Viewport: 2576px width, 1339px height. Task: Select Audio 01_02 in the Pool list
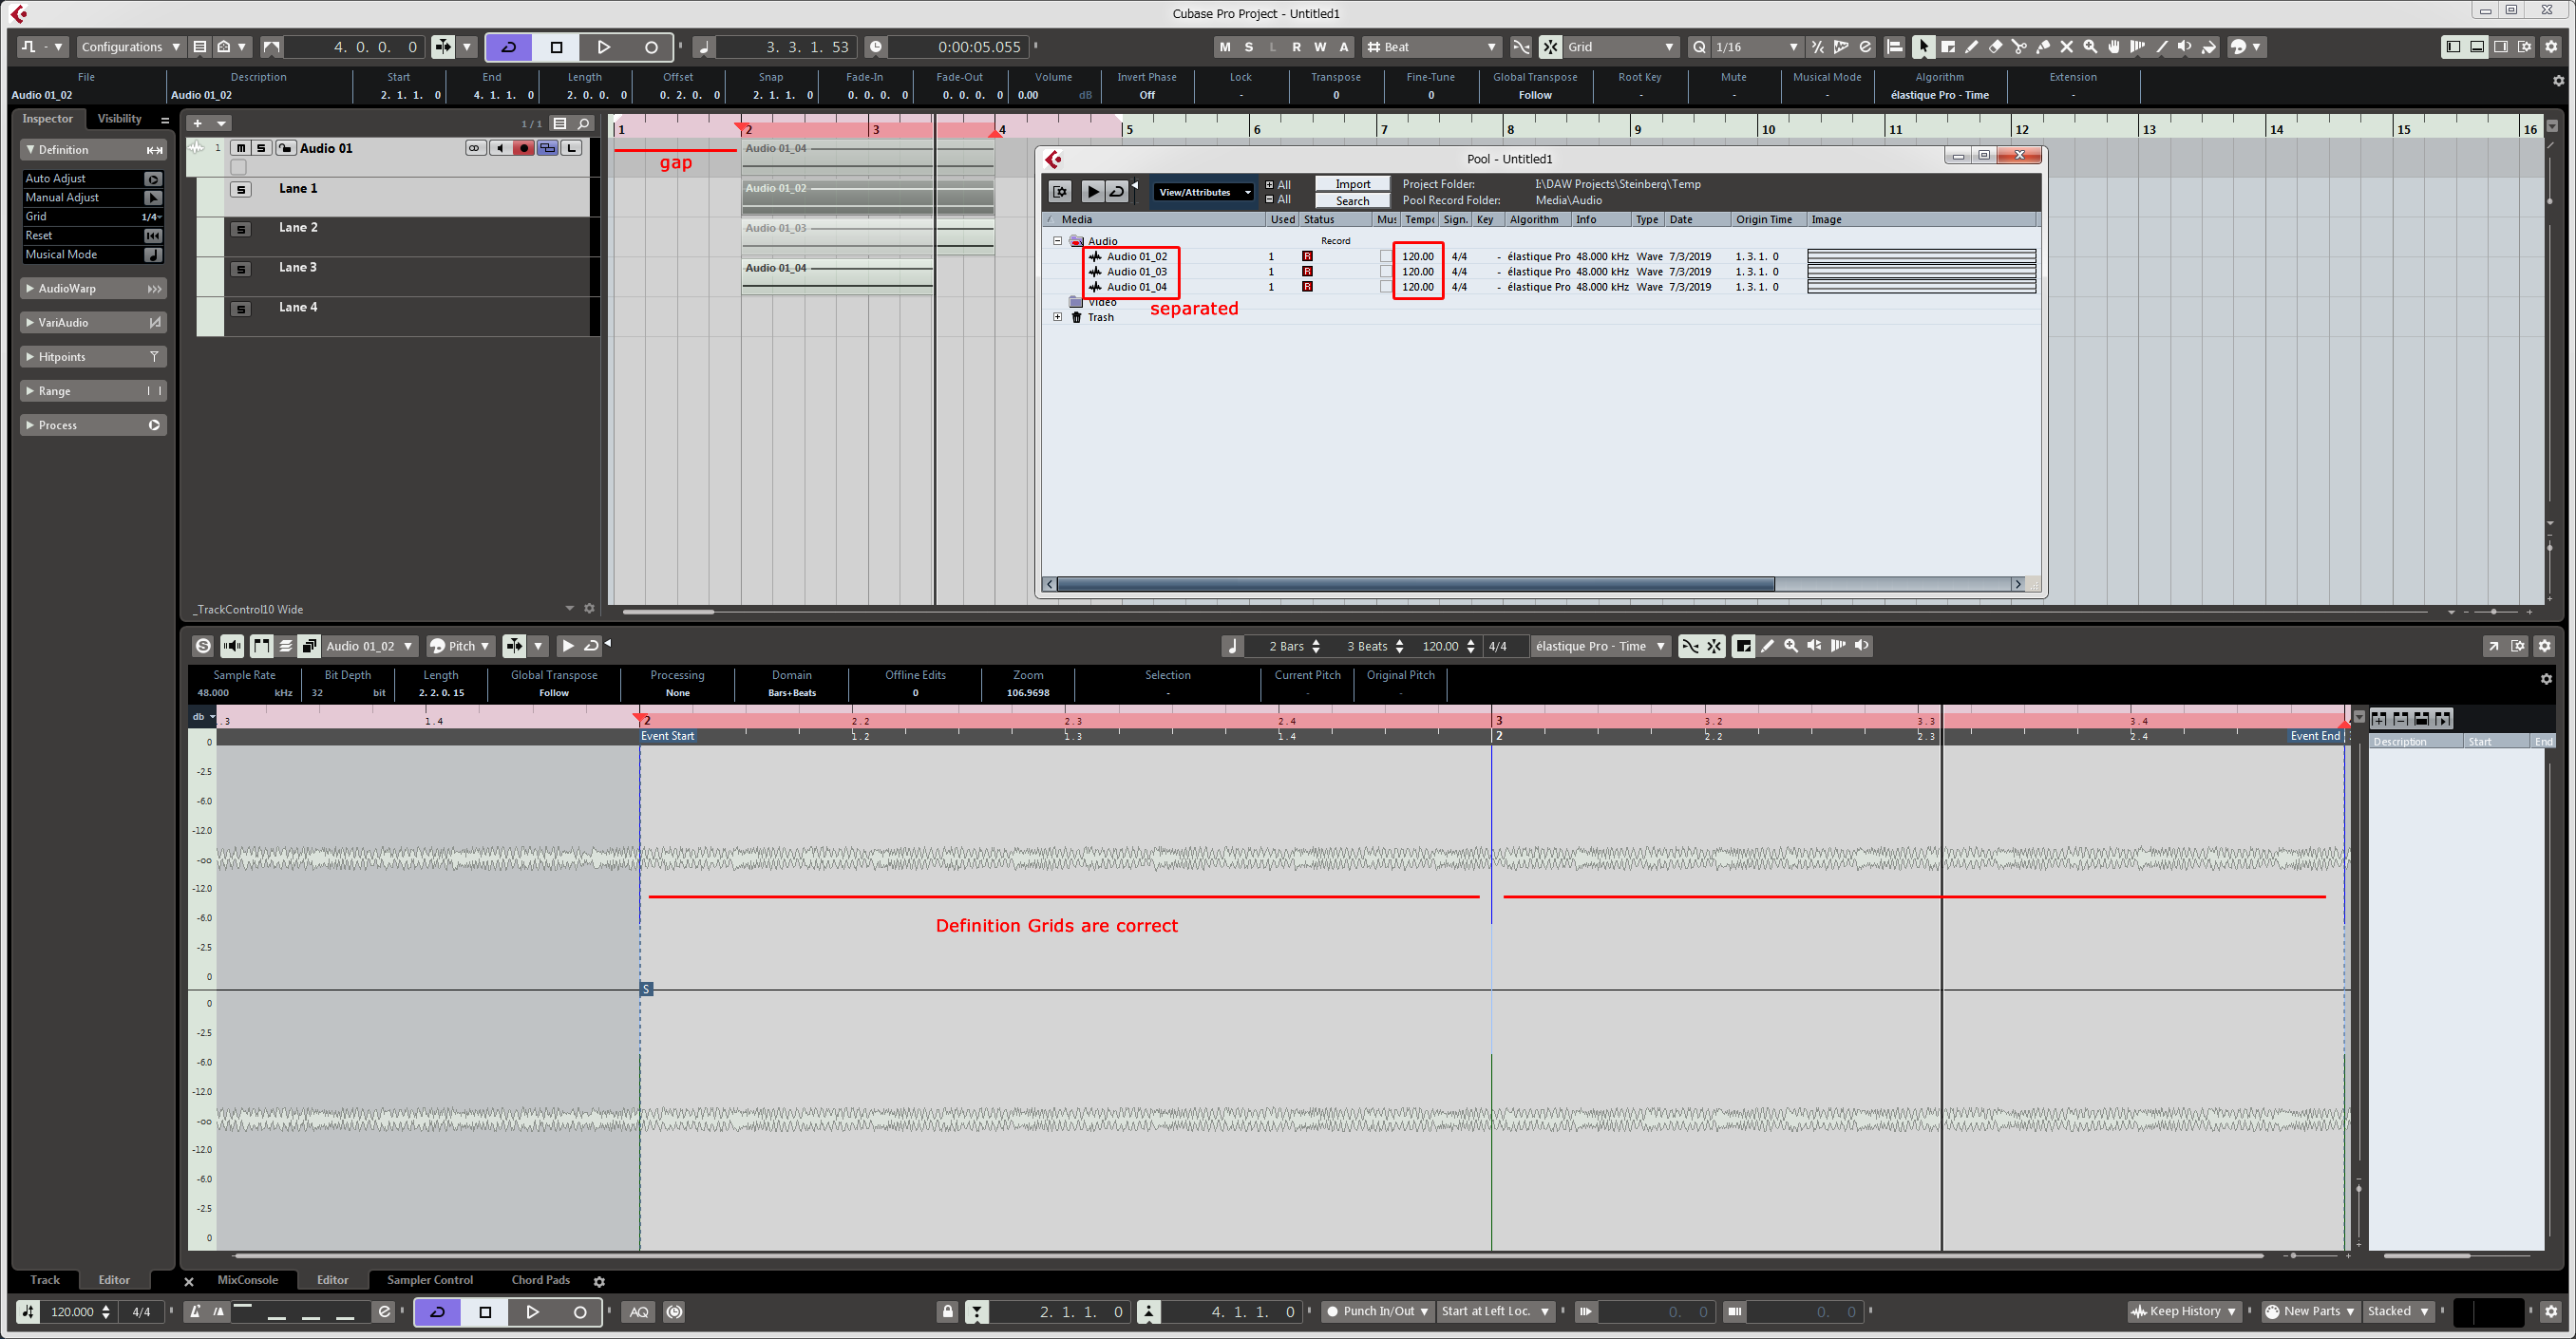[1136, 257]
